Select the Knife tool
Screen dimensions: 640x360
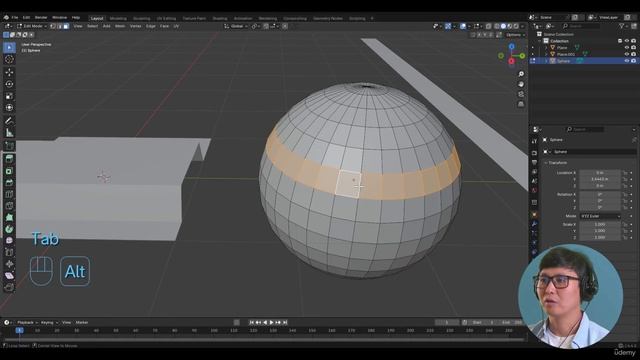(9, 206)
